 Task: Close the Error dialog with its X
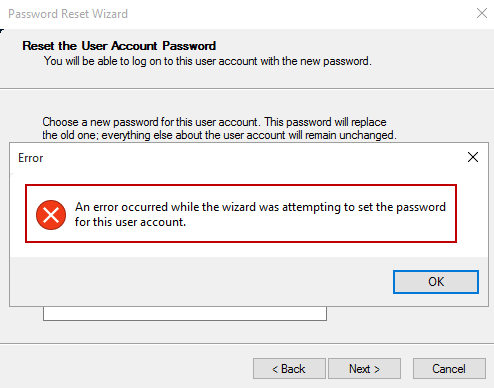click(473, 157)
